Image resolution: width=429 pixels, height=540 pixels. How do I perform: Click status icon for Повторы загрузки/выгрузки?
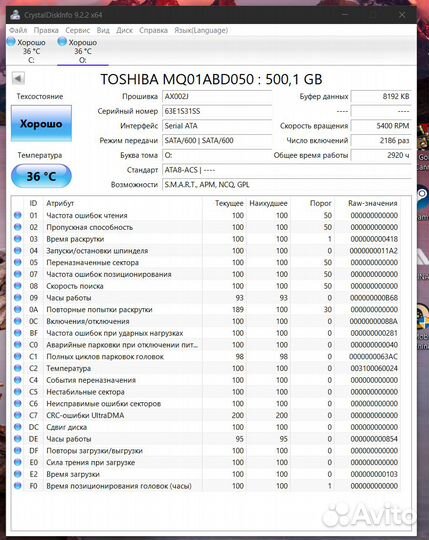pos(18,450)
